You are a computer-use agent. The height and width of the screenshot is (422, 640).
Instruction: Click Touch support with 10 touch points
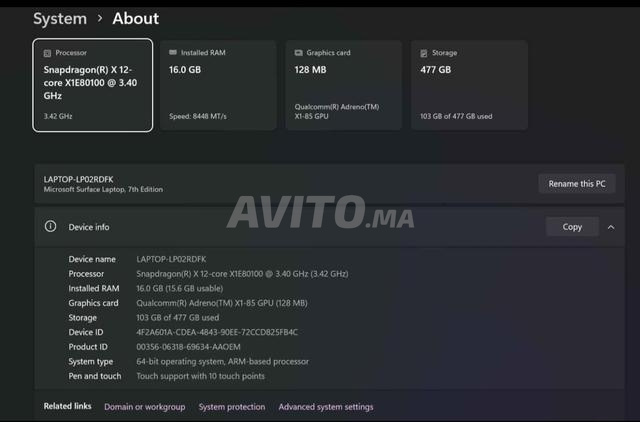point(200,376)
